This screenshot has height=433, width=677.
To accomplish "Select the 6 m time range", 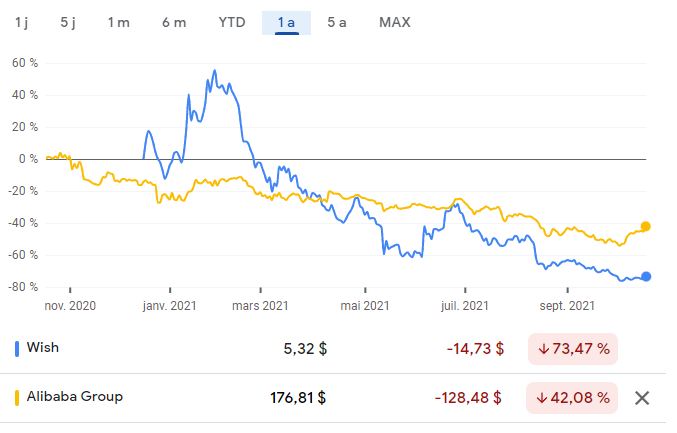I will [174, 22].
